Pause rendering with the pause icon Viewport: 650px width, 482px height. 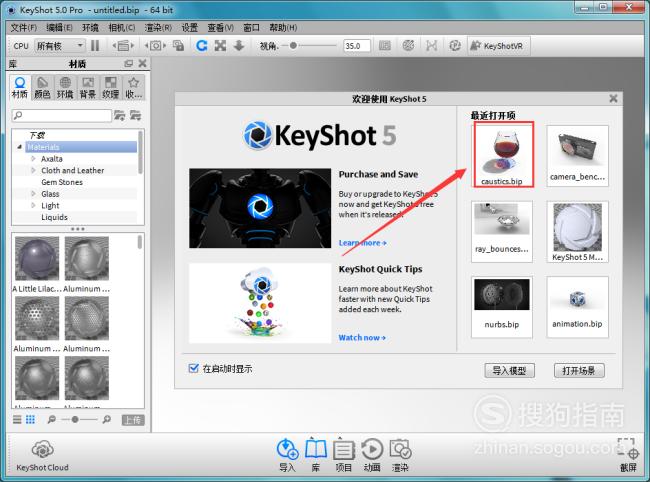95,45
